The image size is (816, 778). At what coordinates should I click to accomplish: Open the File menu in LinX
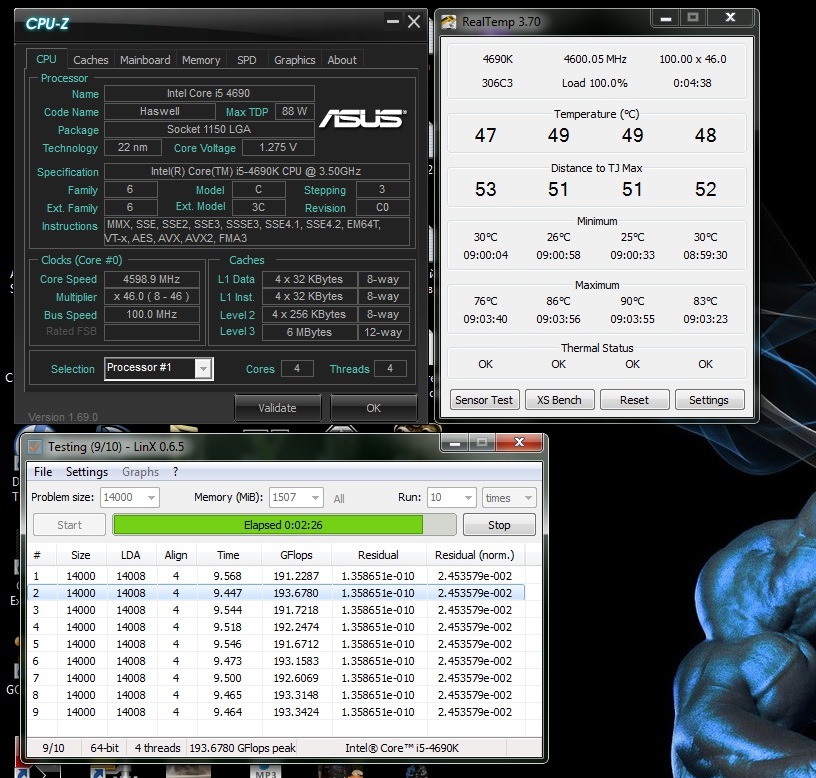point(43,471)
